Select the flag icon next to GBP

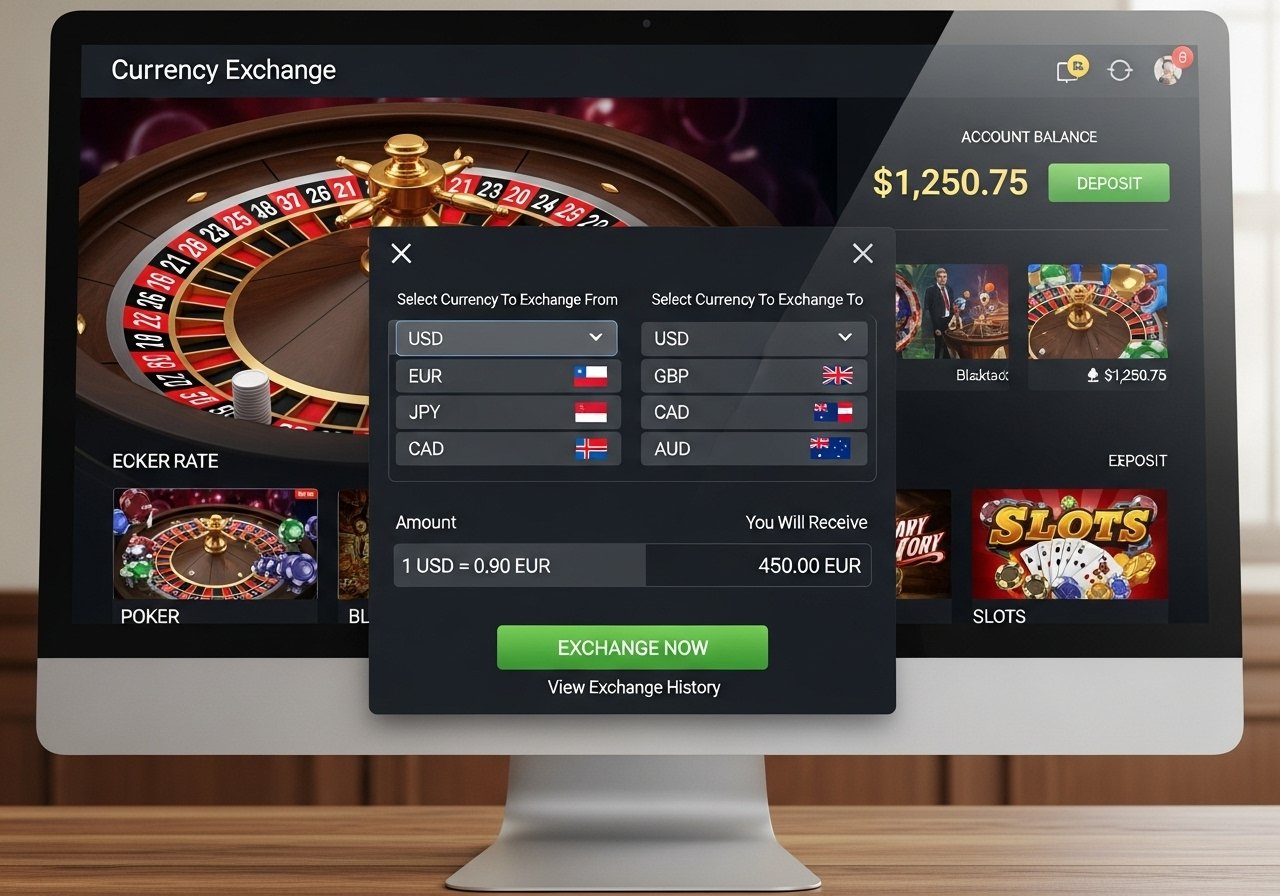(x=837, y=375)
